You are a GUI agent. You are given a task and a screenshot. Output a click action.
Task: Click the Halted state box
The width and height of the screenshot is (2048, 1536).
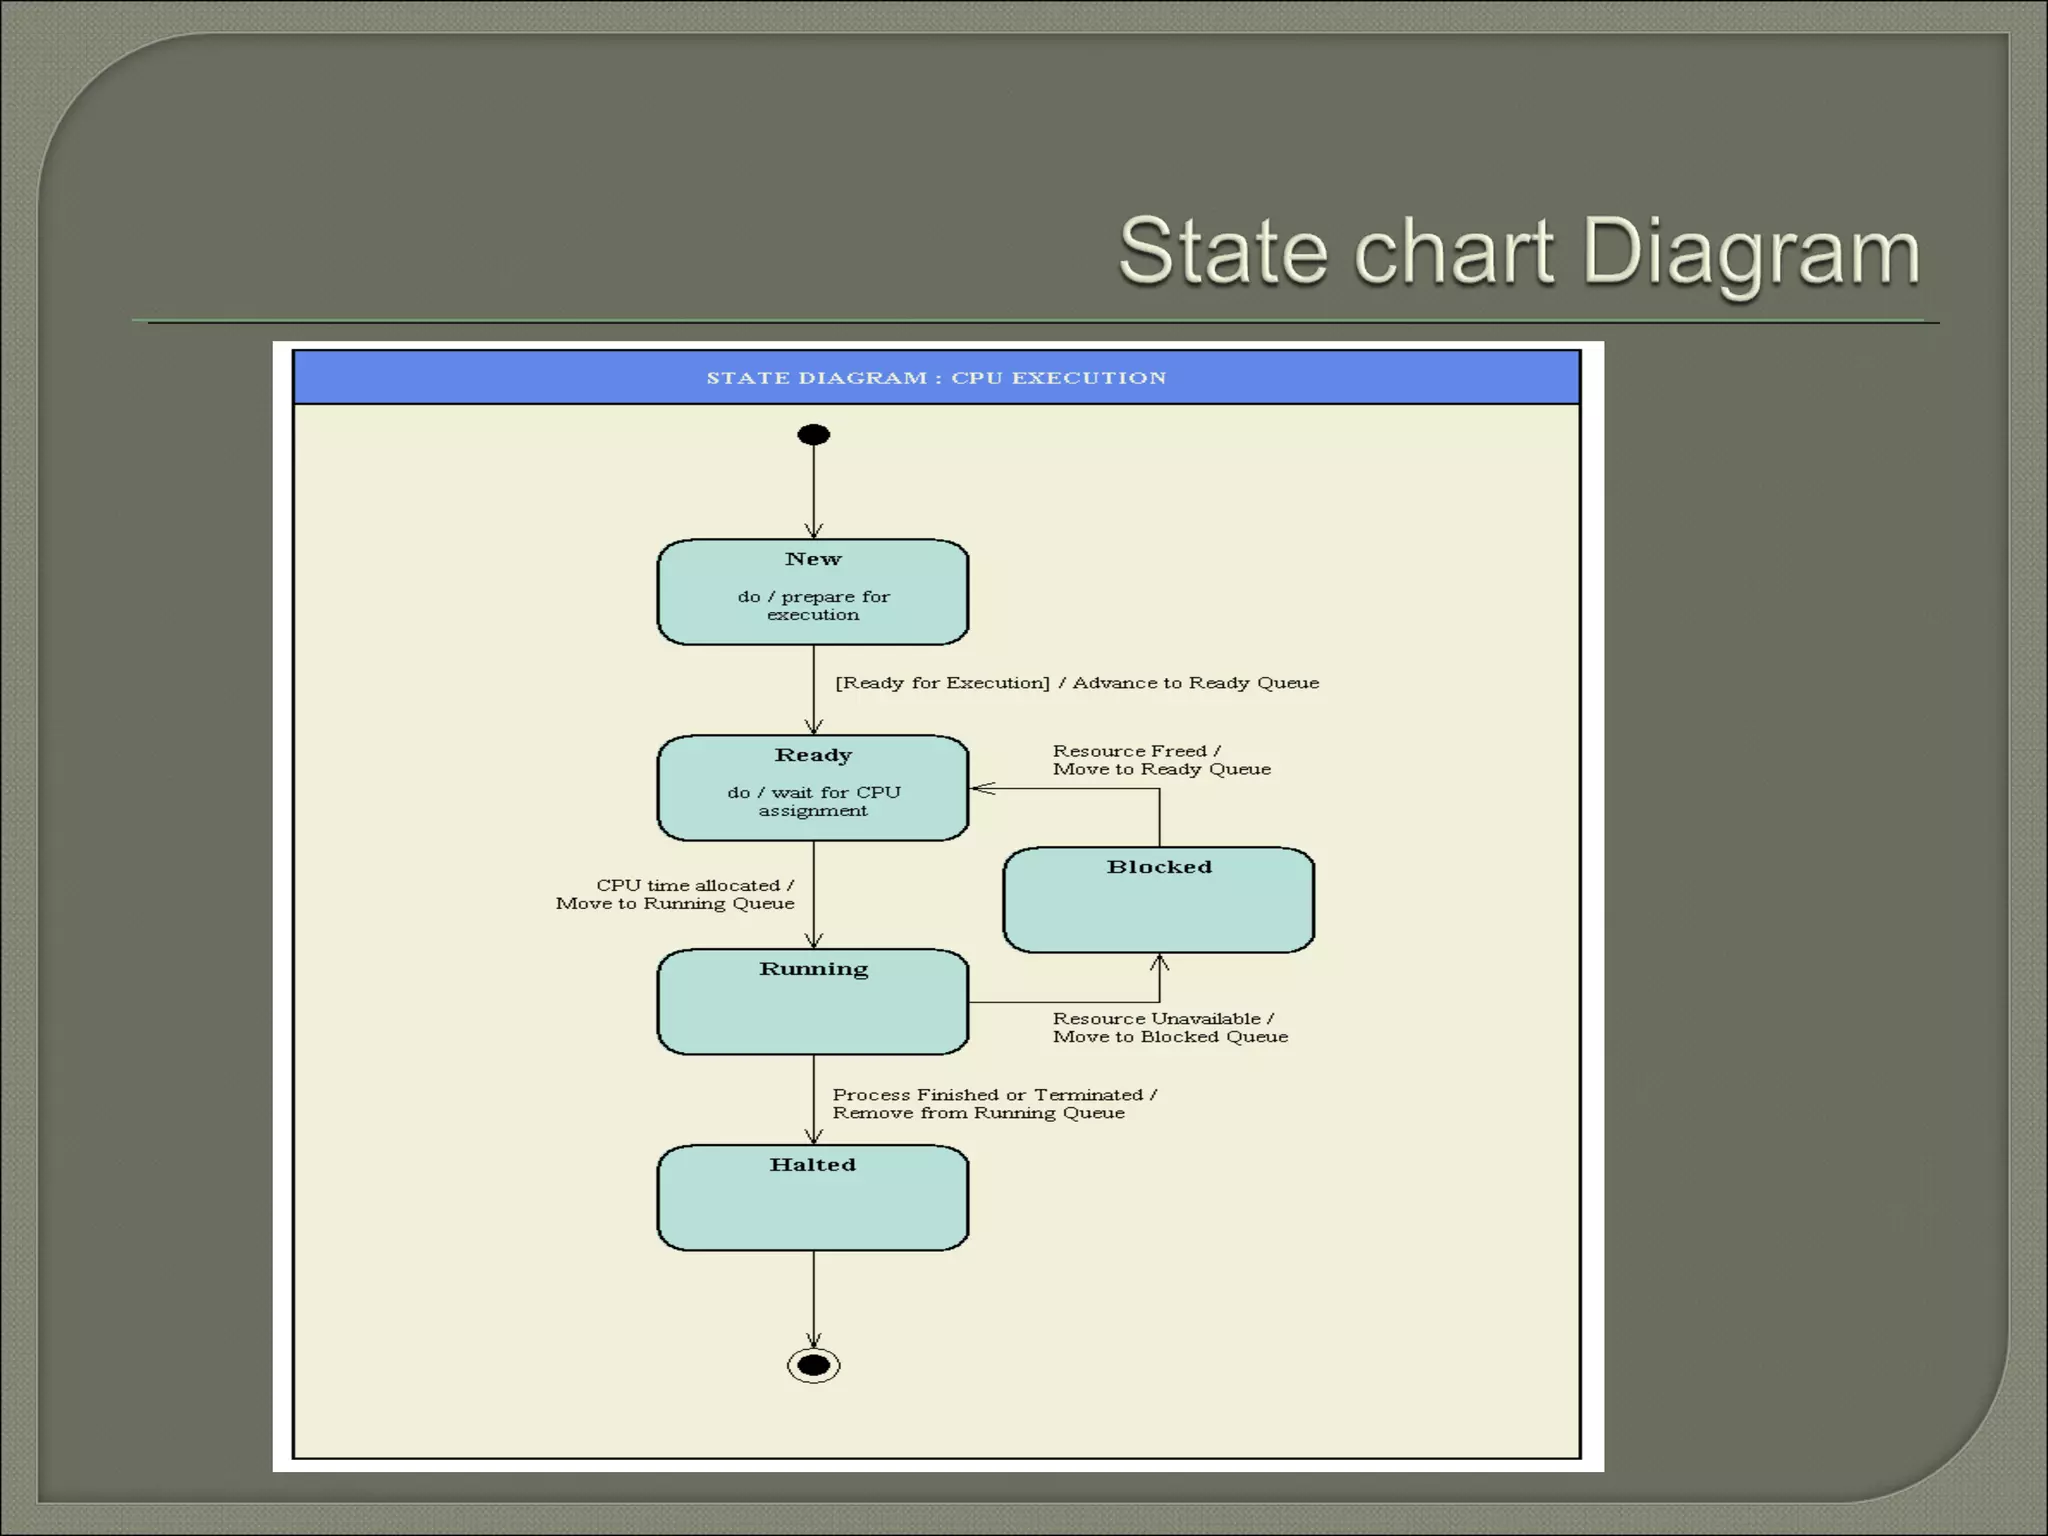coord(813,1198)
